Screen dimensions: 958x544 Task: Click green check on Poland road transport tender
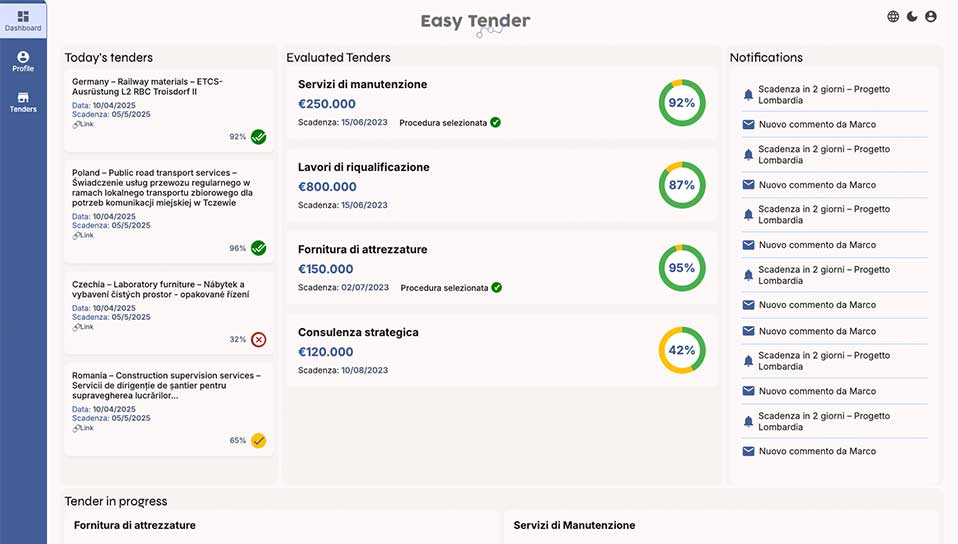pos(258,248)
